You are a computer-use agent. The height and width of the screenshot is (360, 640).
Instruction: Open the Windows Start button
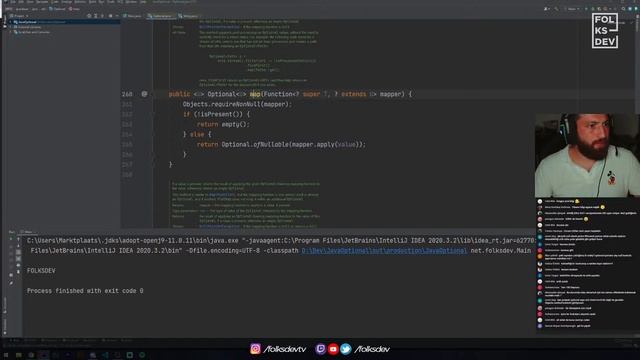6,355
